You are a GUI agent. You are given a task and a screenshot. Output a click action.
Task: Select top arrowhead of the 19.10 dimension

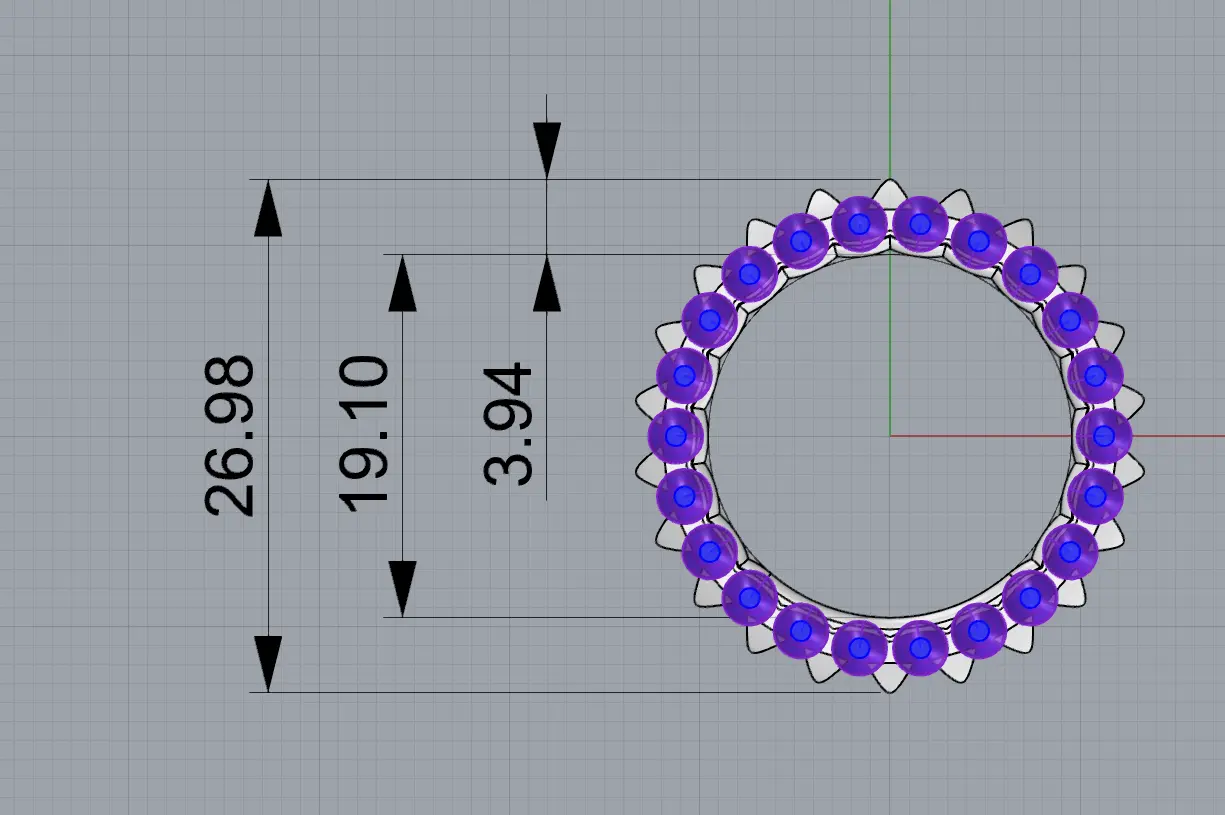pos(402,284)
